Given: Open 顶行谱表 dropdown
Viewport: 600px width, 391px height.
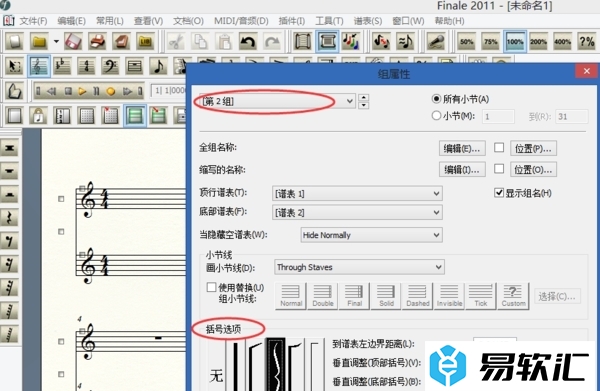Looking at the screenshot, I should (357, 194).
